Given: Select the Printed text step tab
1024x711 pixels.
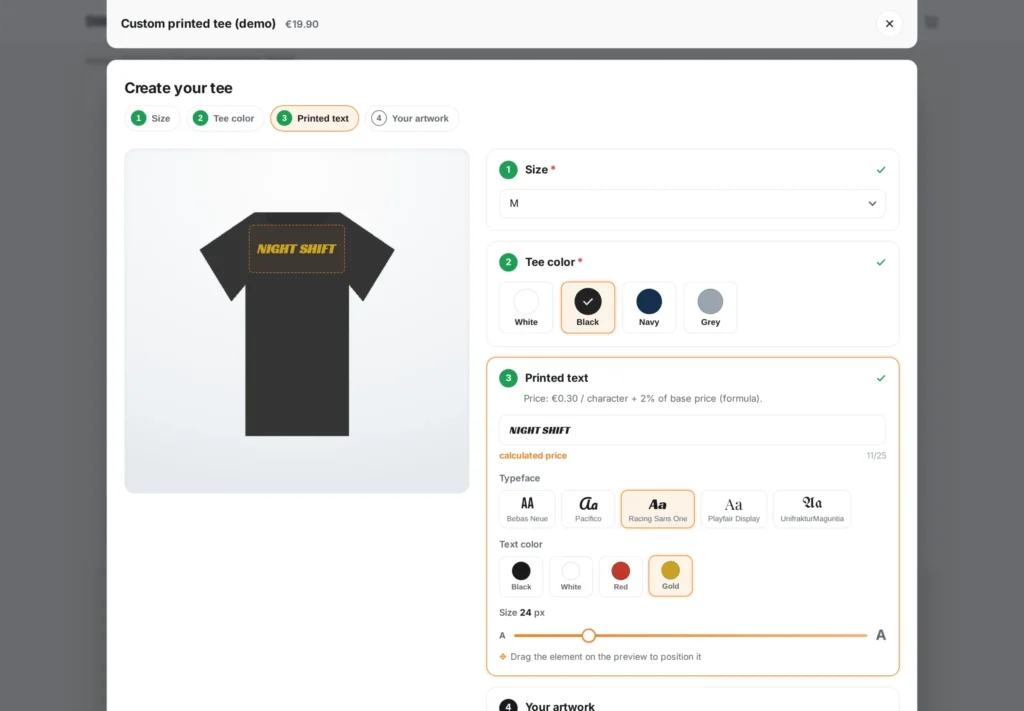Looking at the screenshot, I should (x=314, y=118).
